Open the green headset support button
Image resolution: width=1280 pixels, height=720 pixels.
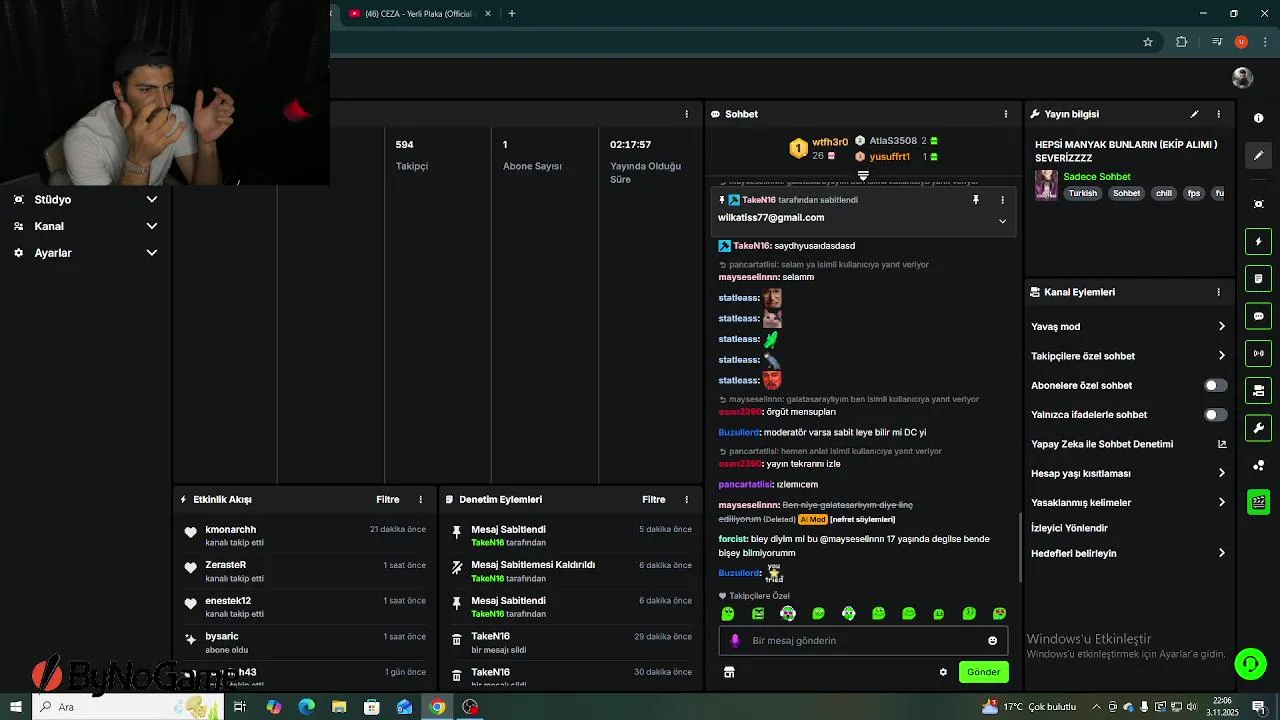point(1249,663)
